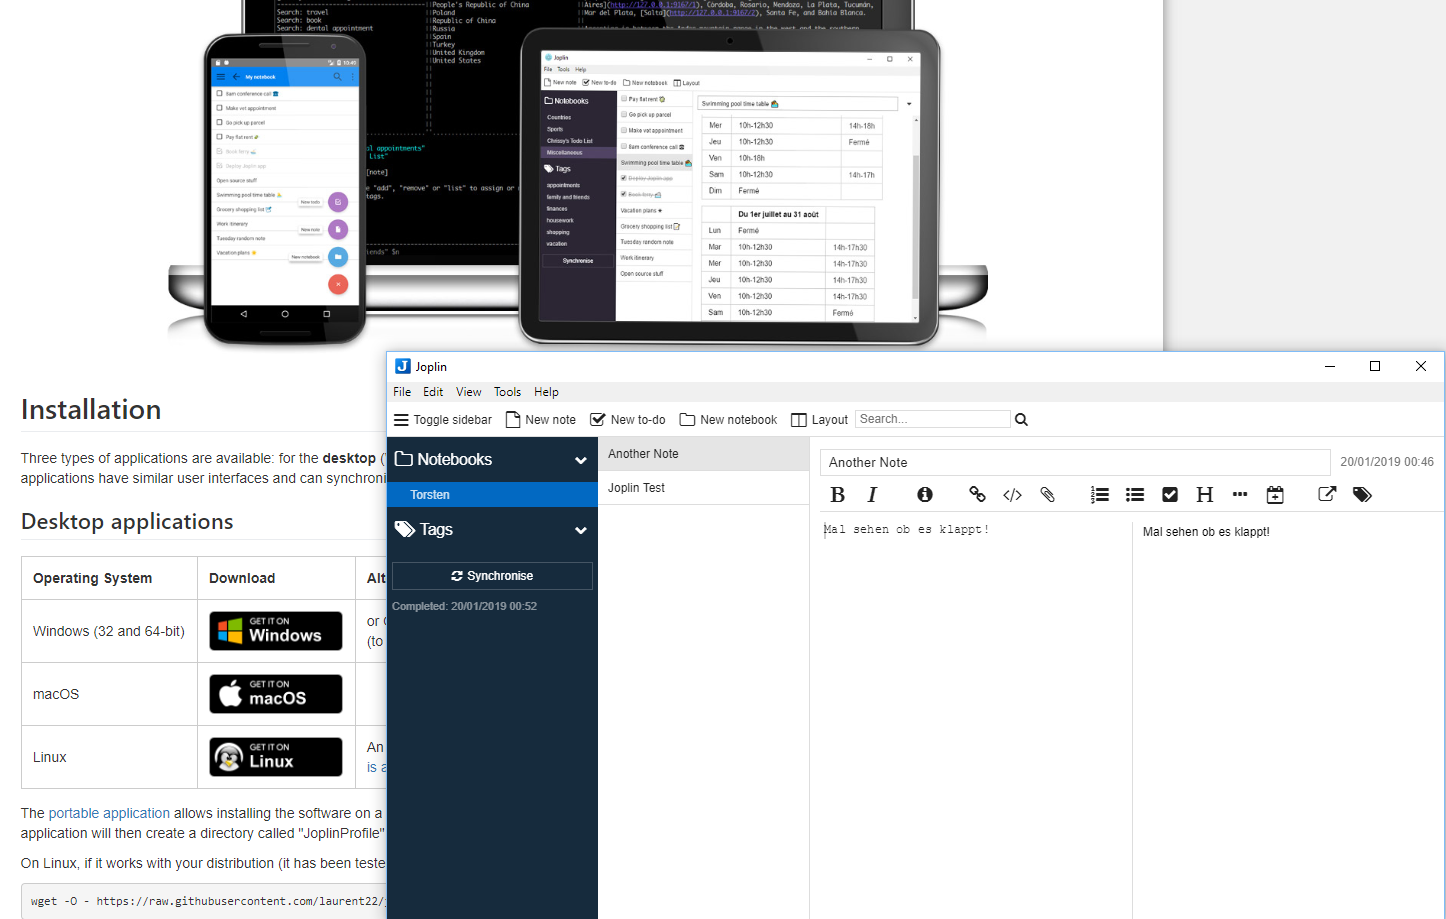Viewport: 1446px width, 919px height.
Task: Click the Search notes input field
Action: 932,419
